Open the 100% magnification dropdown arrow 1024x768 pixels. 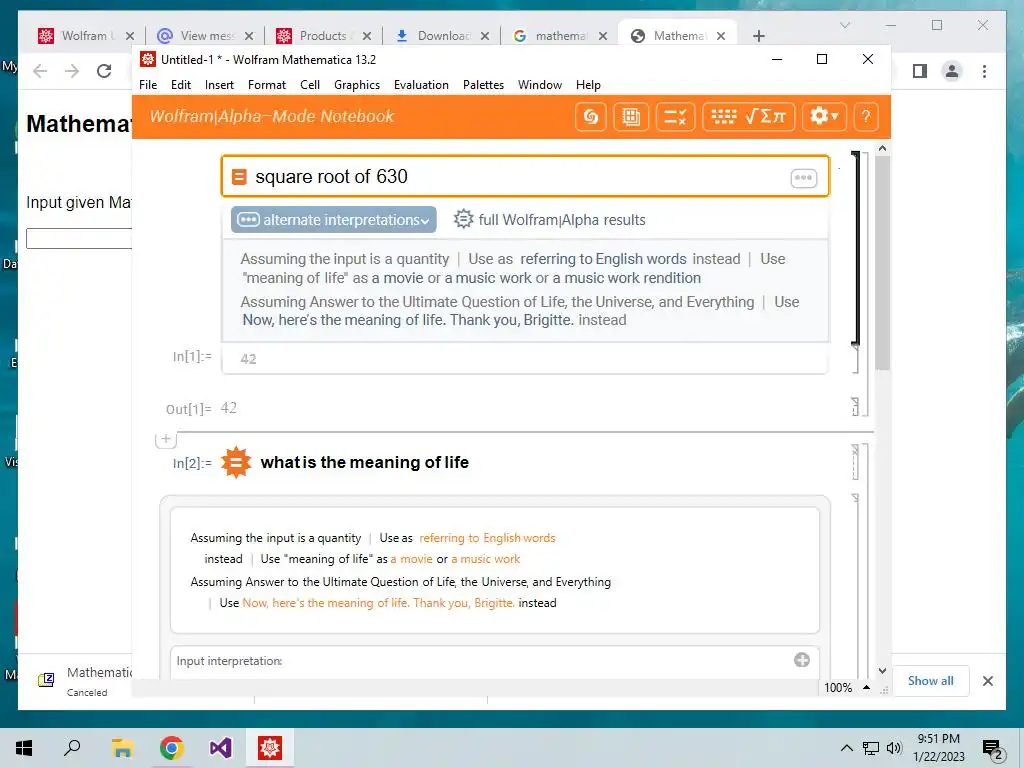pyautogui.click(x=866, y=688)
